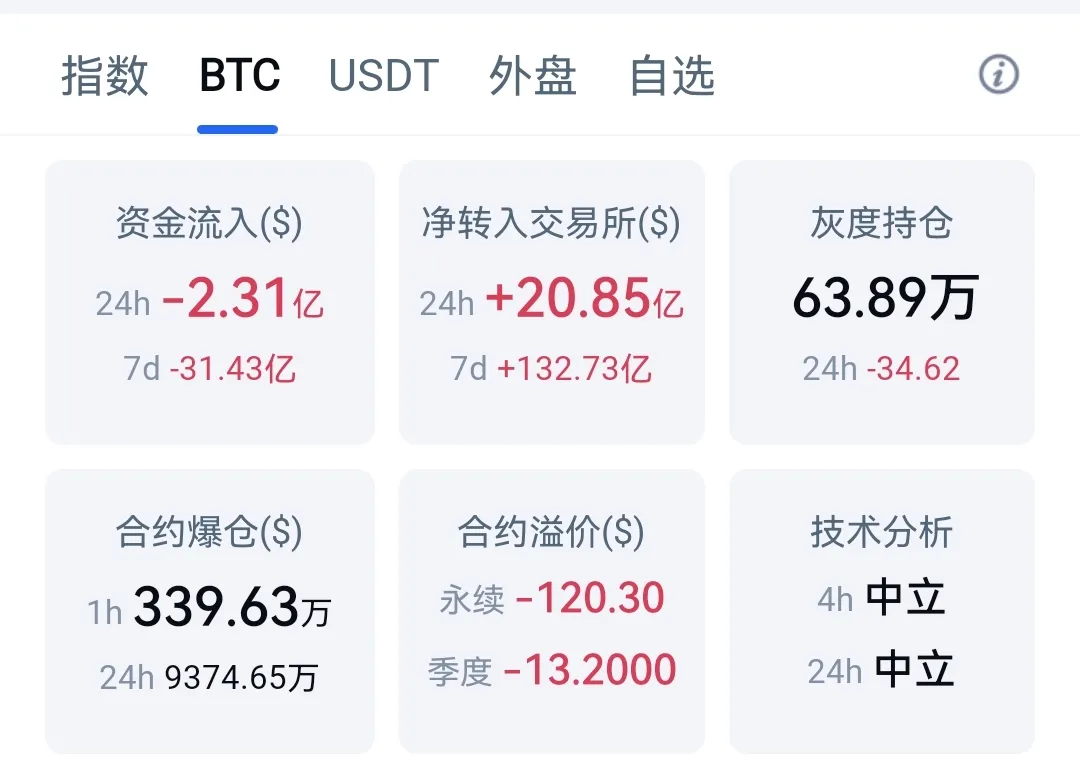Tap the info icon at top right

[999, 74]
